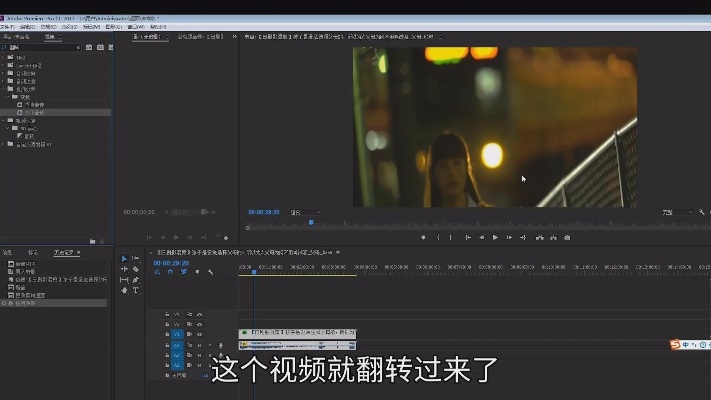This screenshot has height=400, width=711.
Task: Click the timeline playhead handle
Action: click(254, 272)
